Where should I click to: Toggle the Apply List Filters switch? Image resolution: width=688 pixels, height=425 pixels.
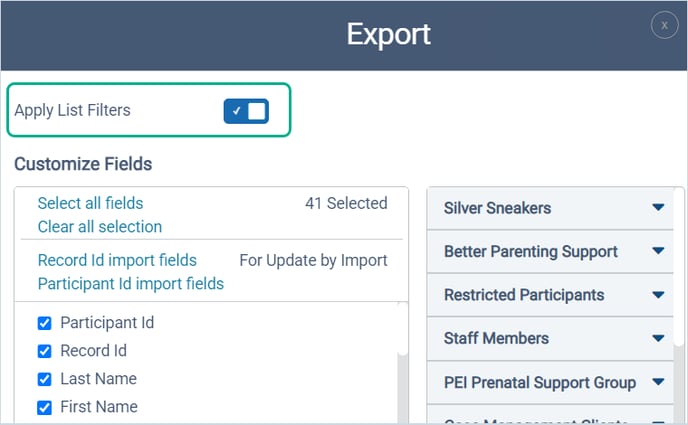246,111
